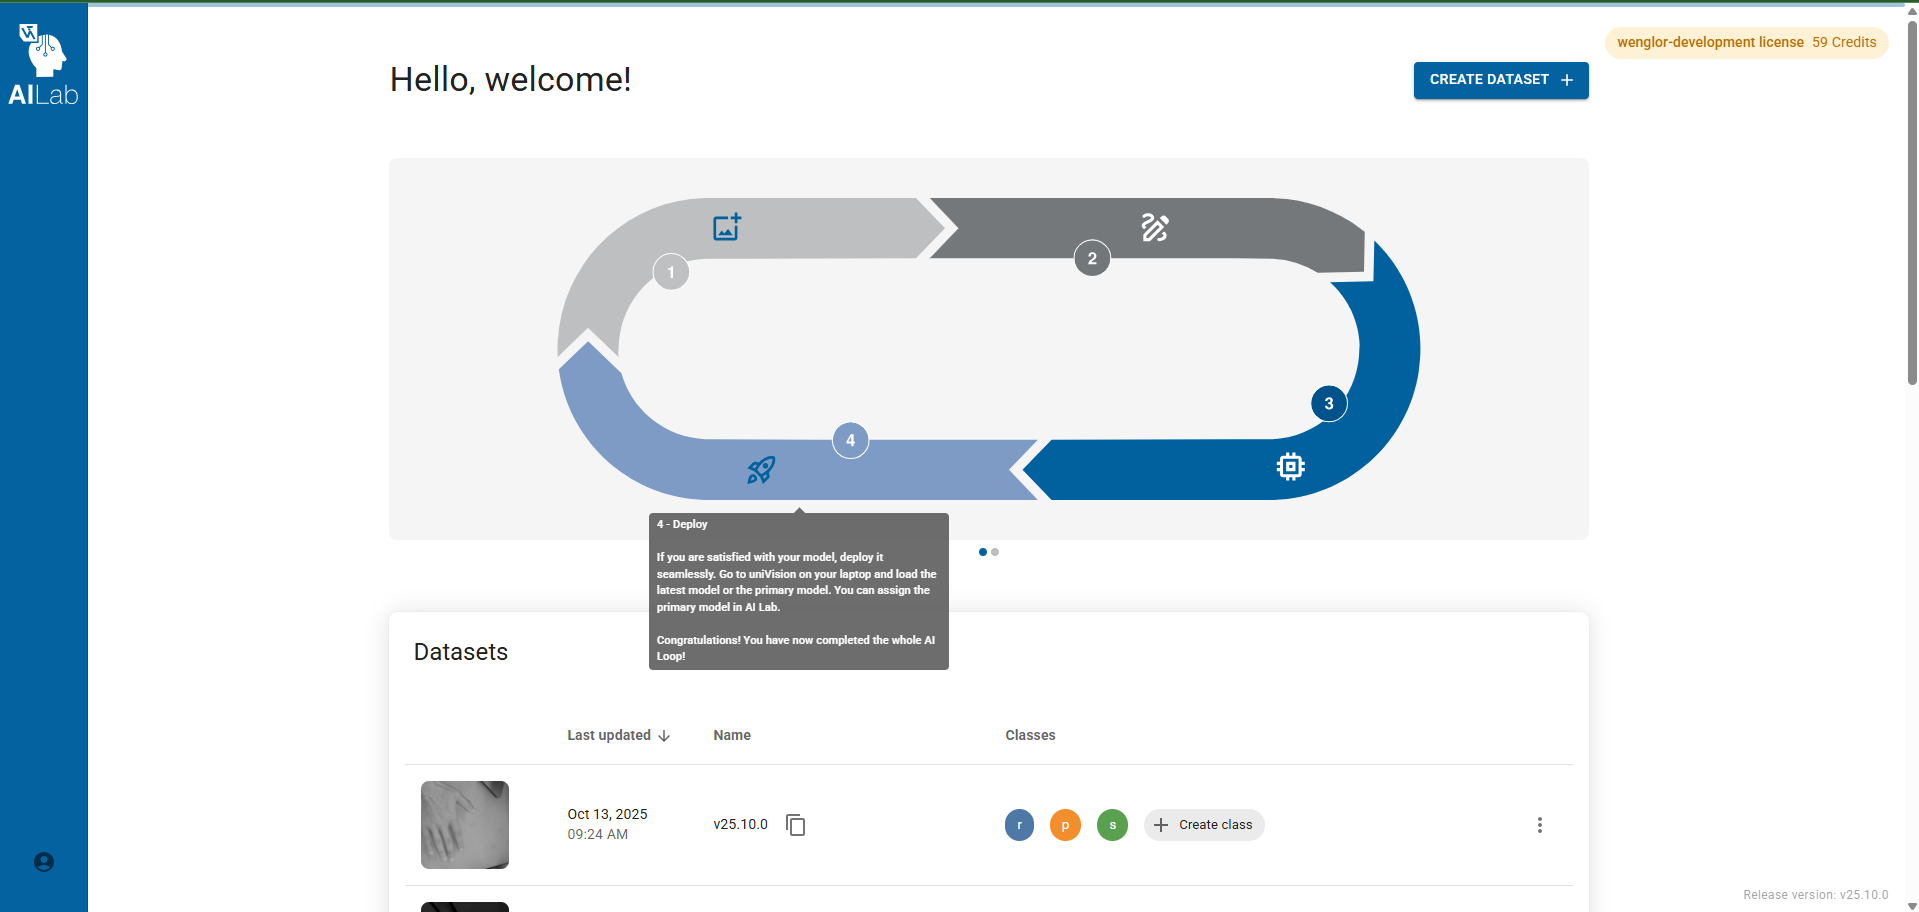The width and height of the screenshot is (1919, 912).
Task: Select the annotate pencil icon in step 2
Action: pos(1155,228)
